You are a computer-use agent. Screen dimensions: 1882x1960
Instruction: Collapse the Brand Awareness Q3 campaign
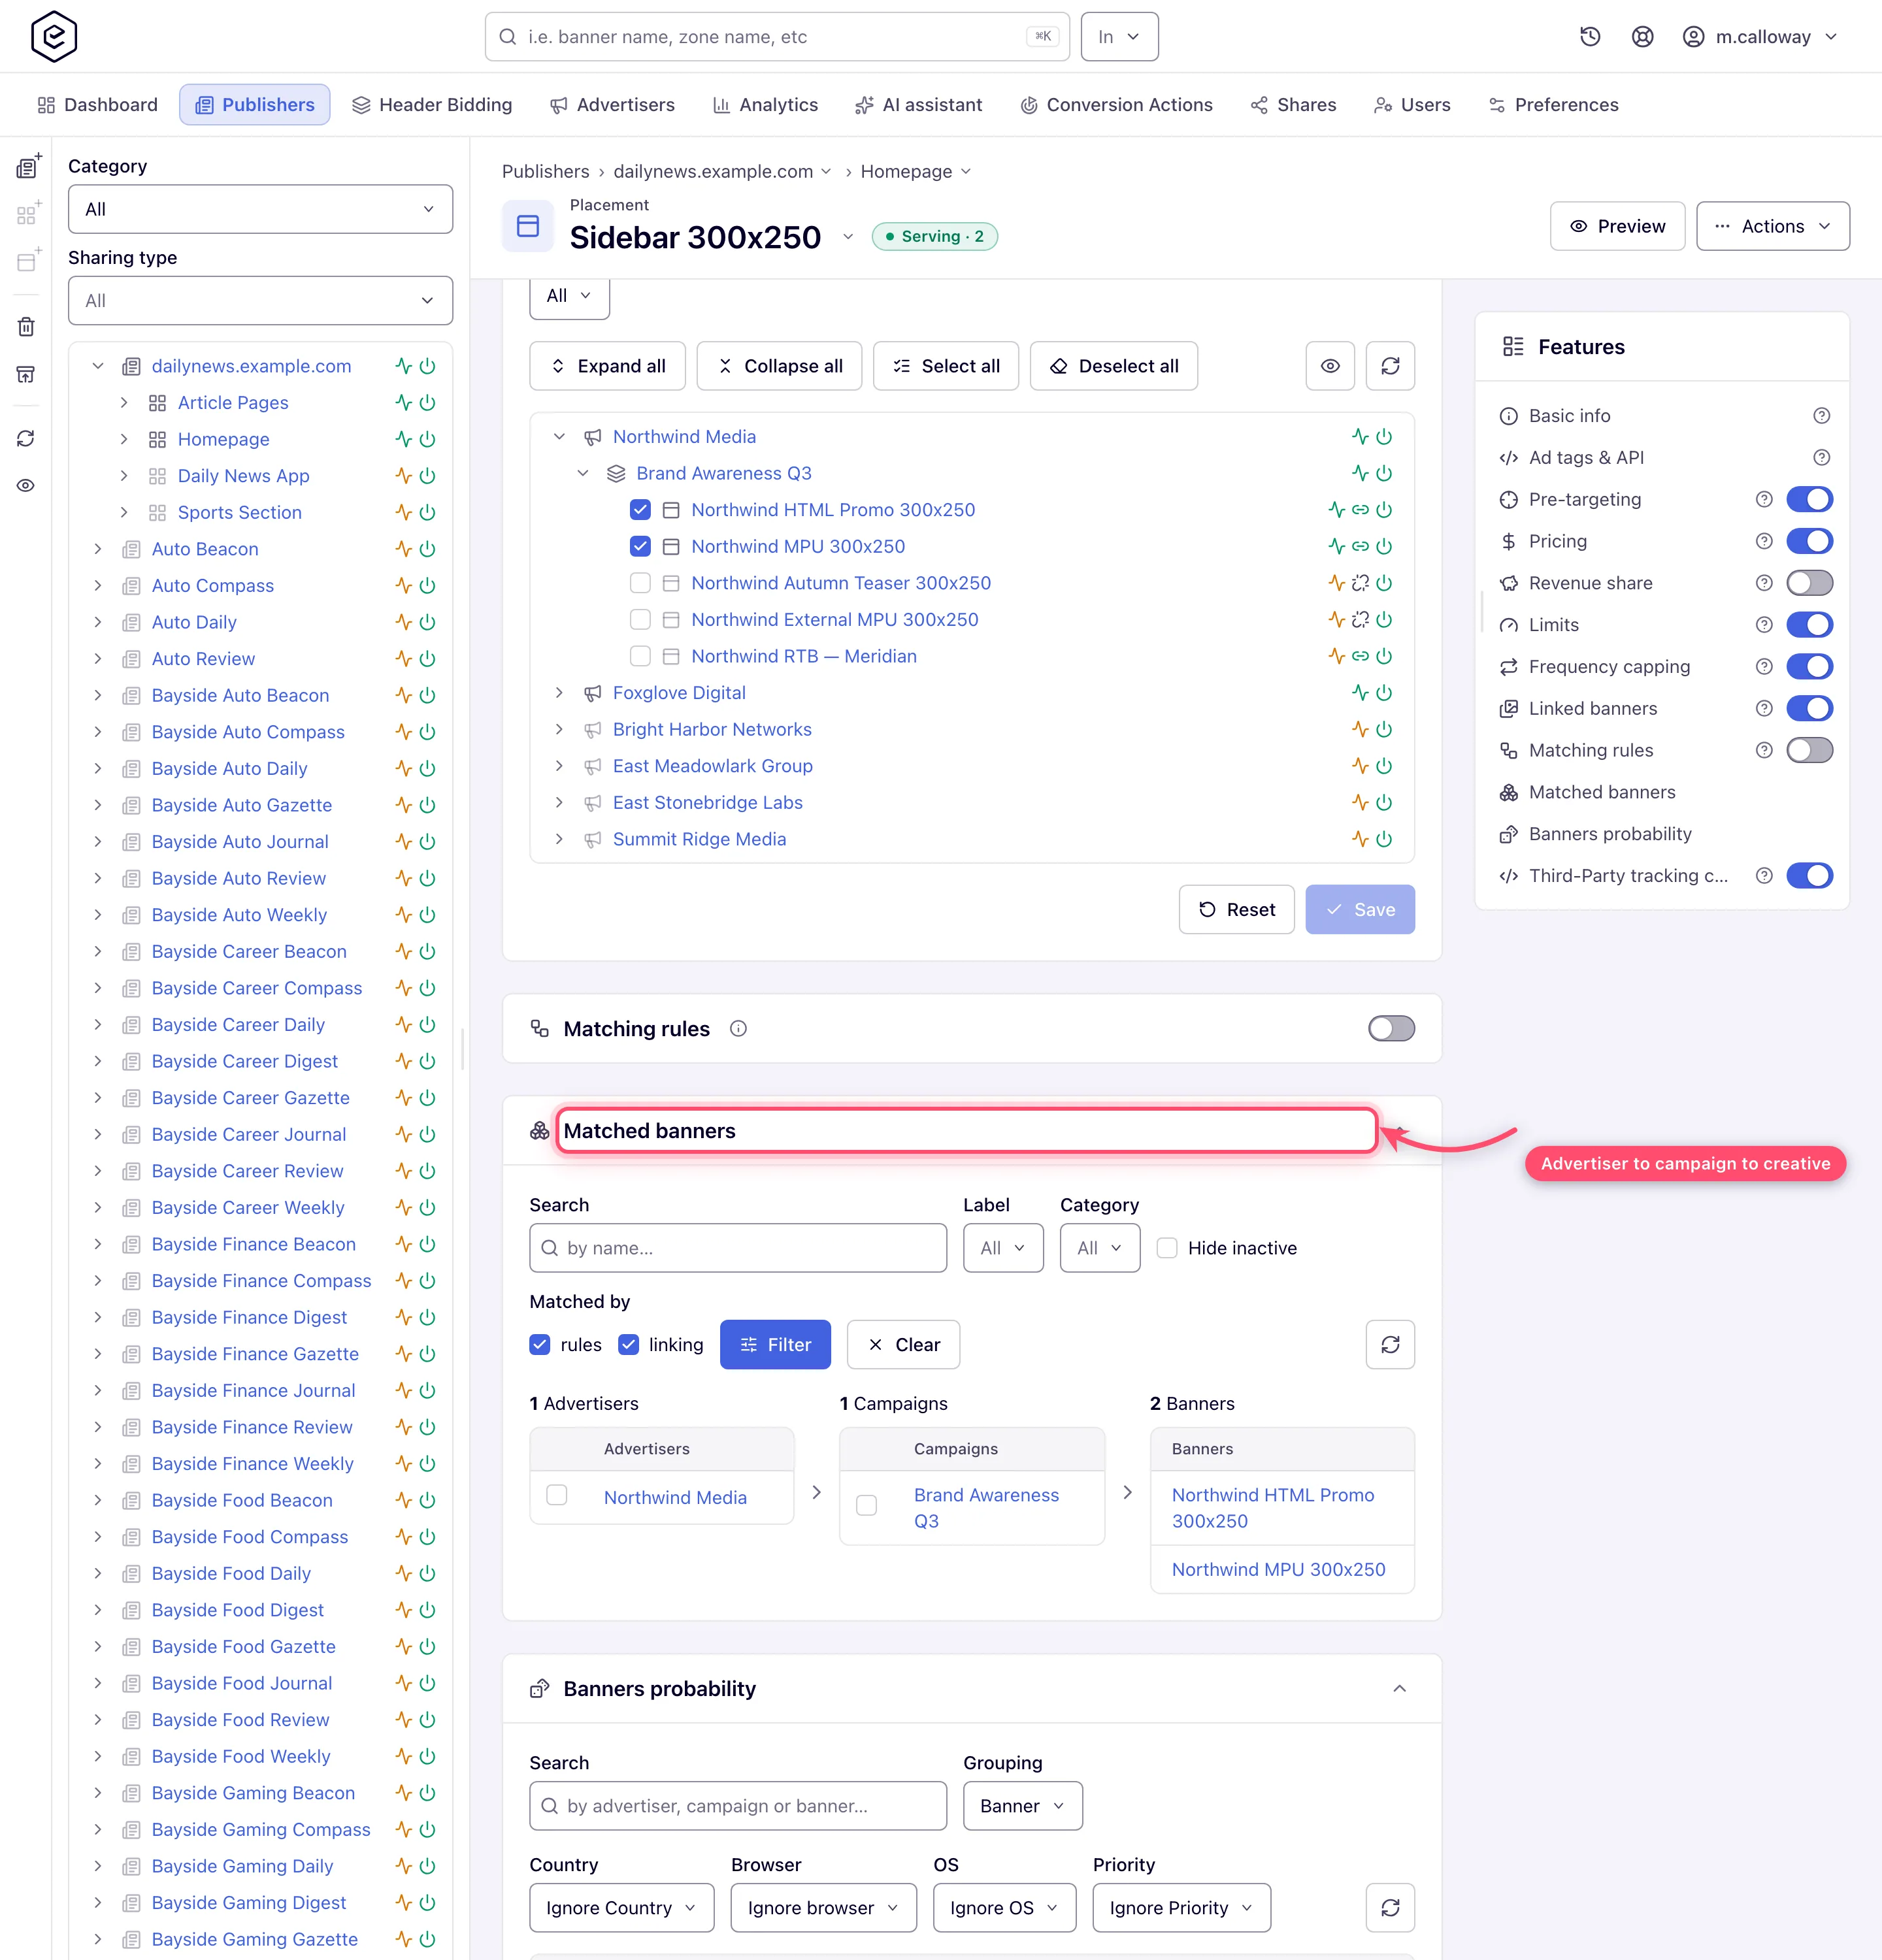(583, 473)
